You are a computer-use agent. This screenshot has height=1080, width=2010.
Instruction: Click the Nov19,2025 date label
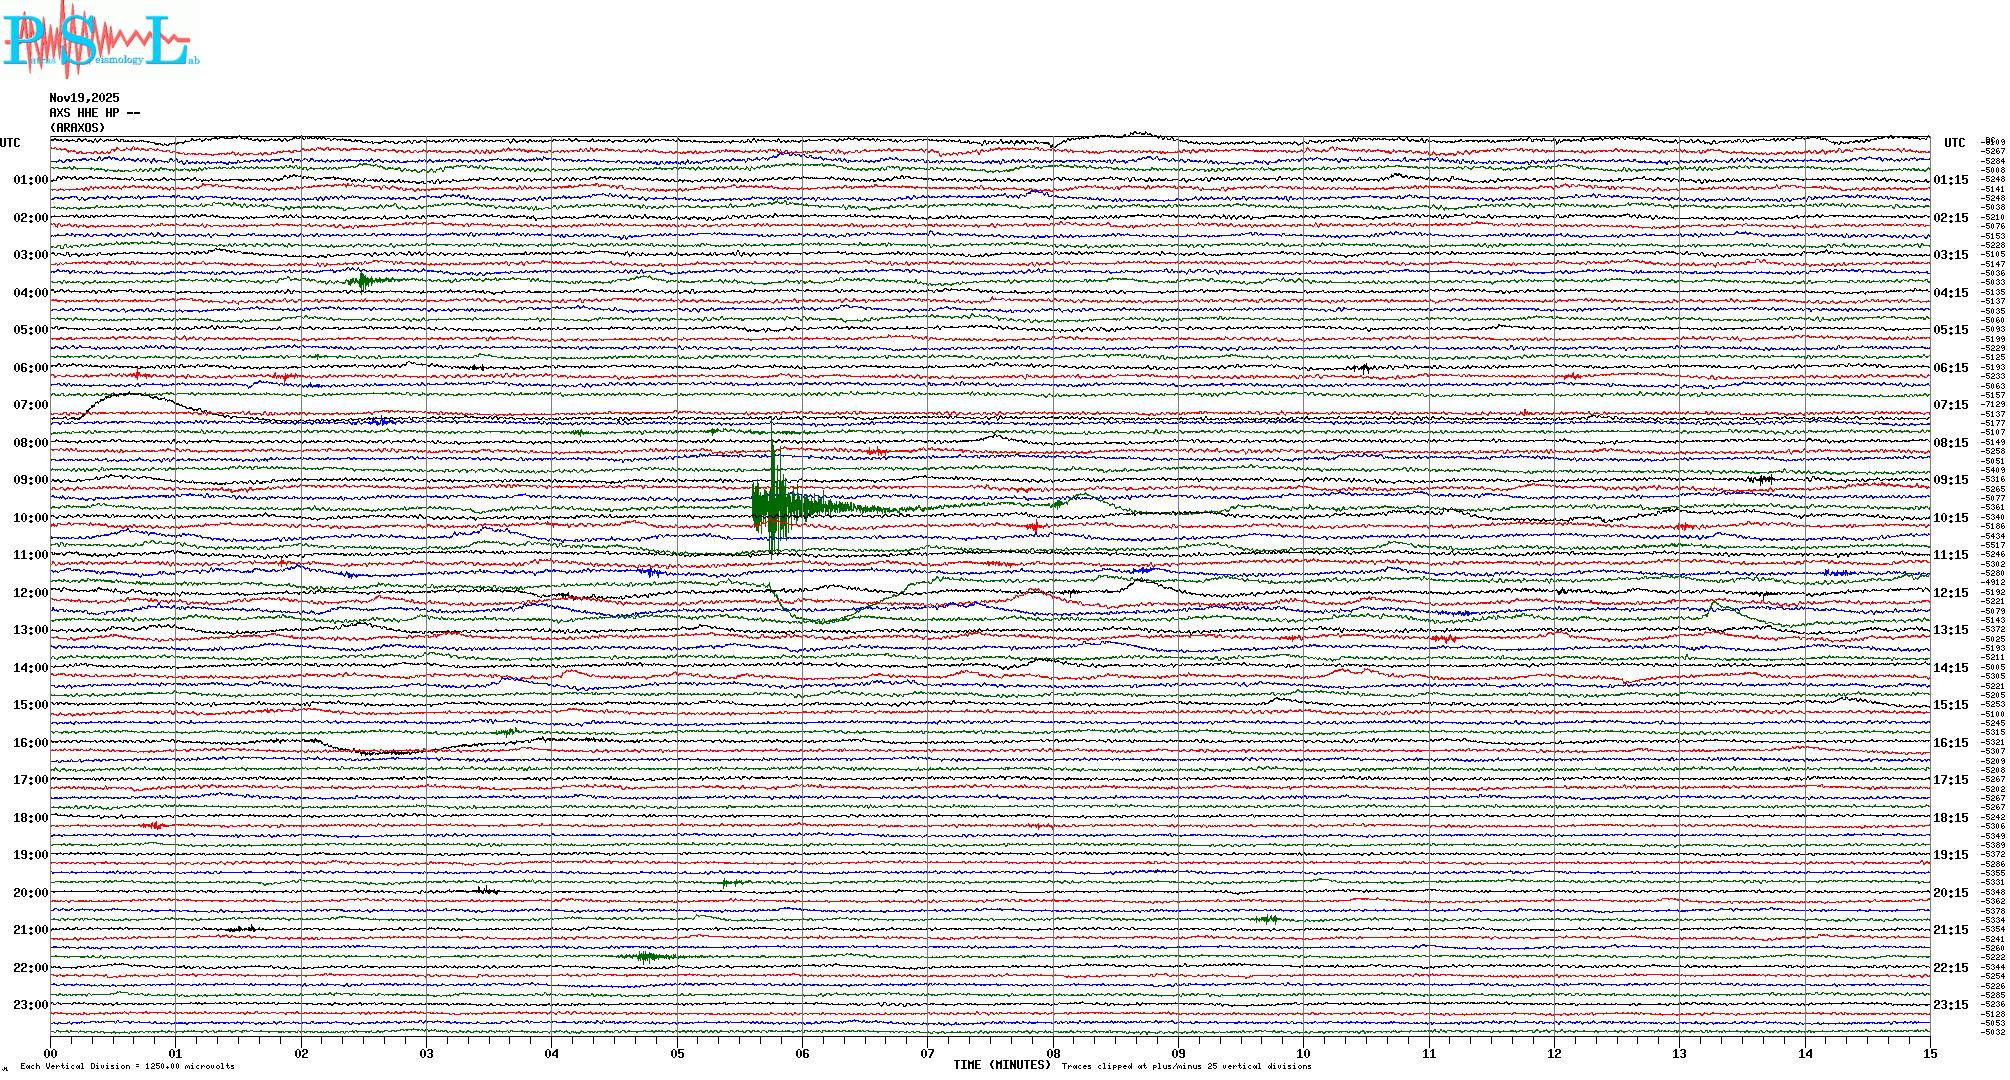[84, 98]
